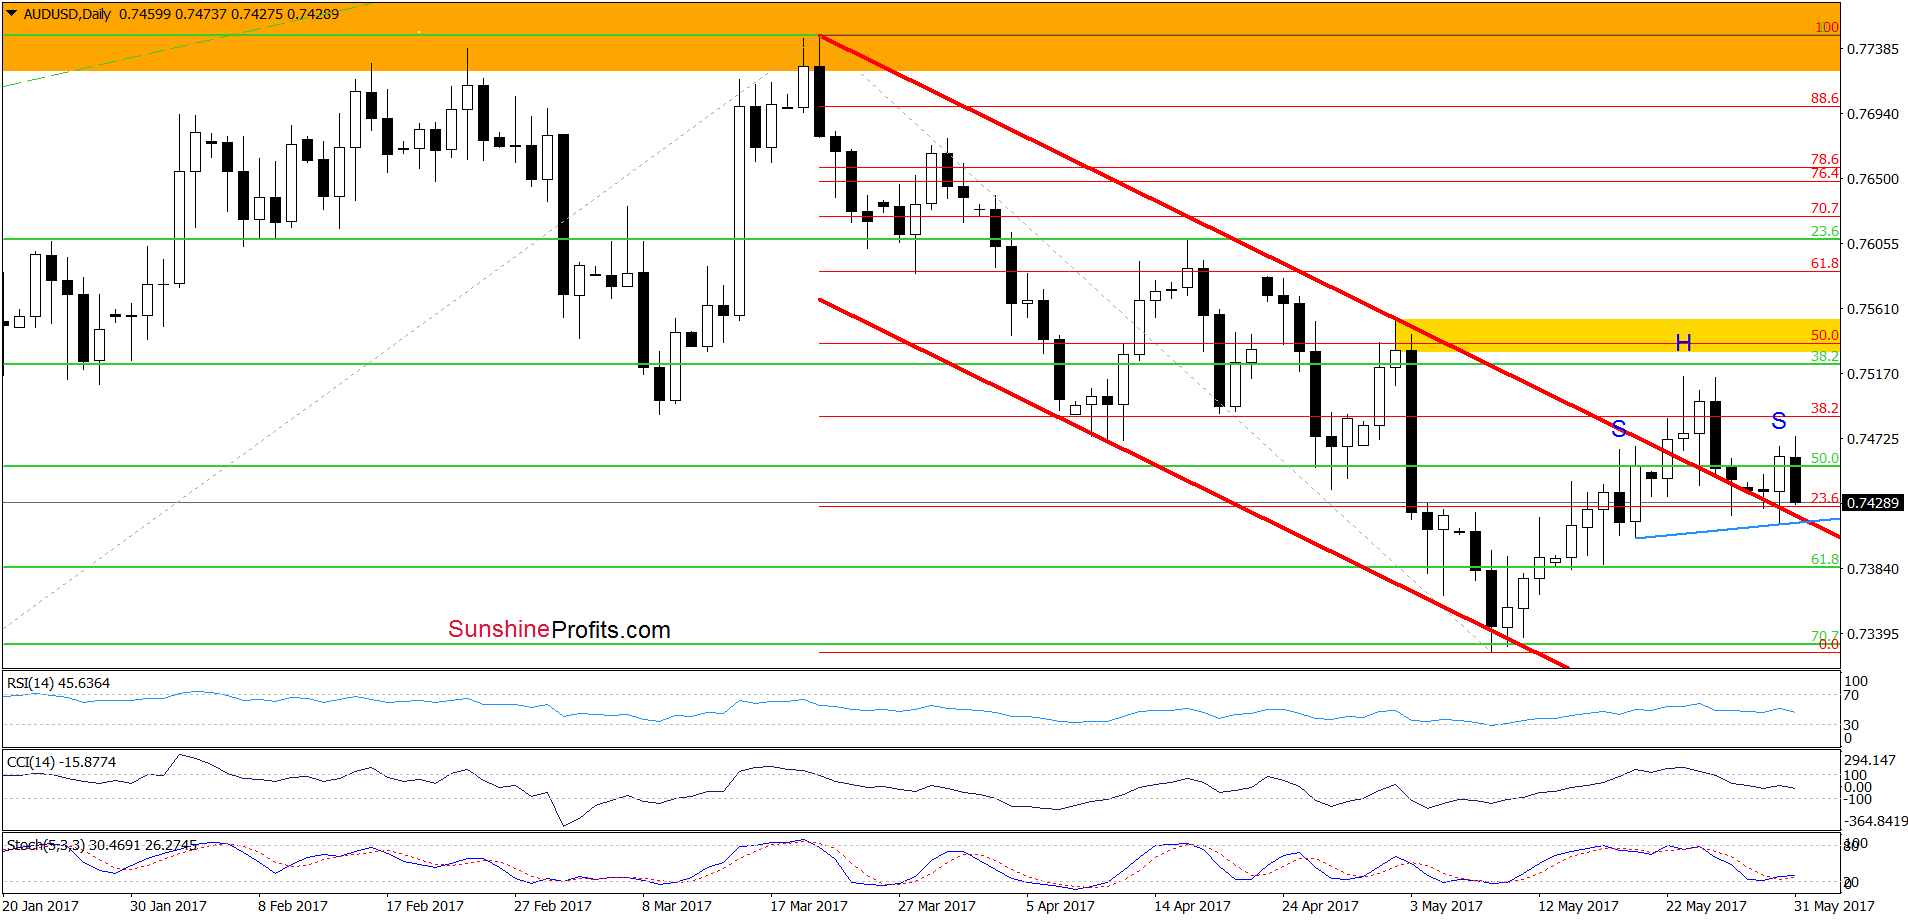Screen dimensions: 1908x920
Task: Click the blue H head annotation
Action: 1684,343
